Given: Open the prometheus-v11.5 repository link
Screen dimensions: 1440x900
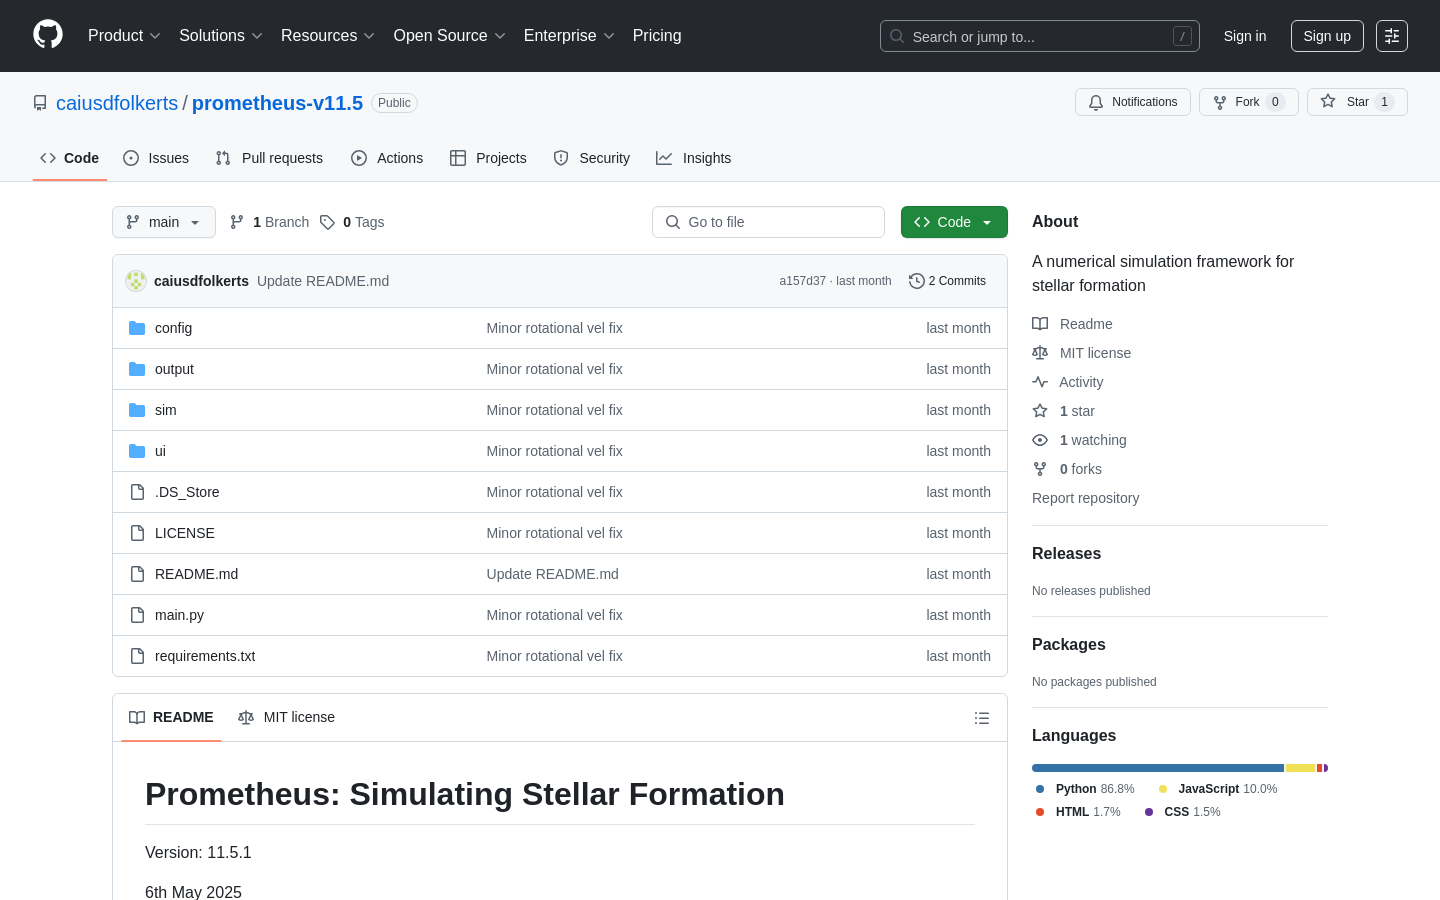Looking at the screenshot, I should (277, 103).
